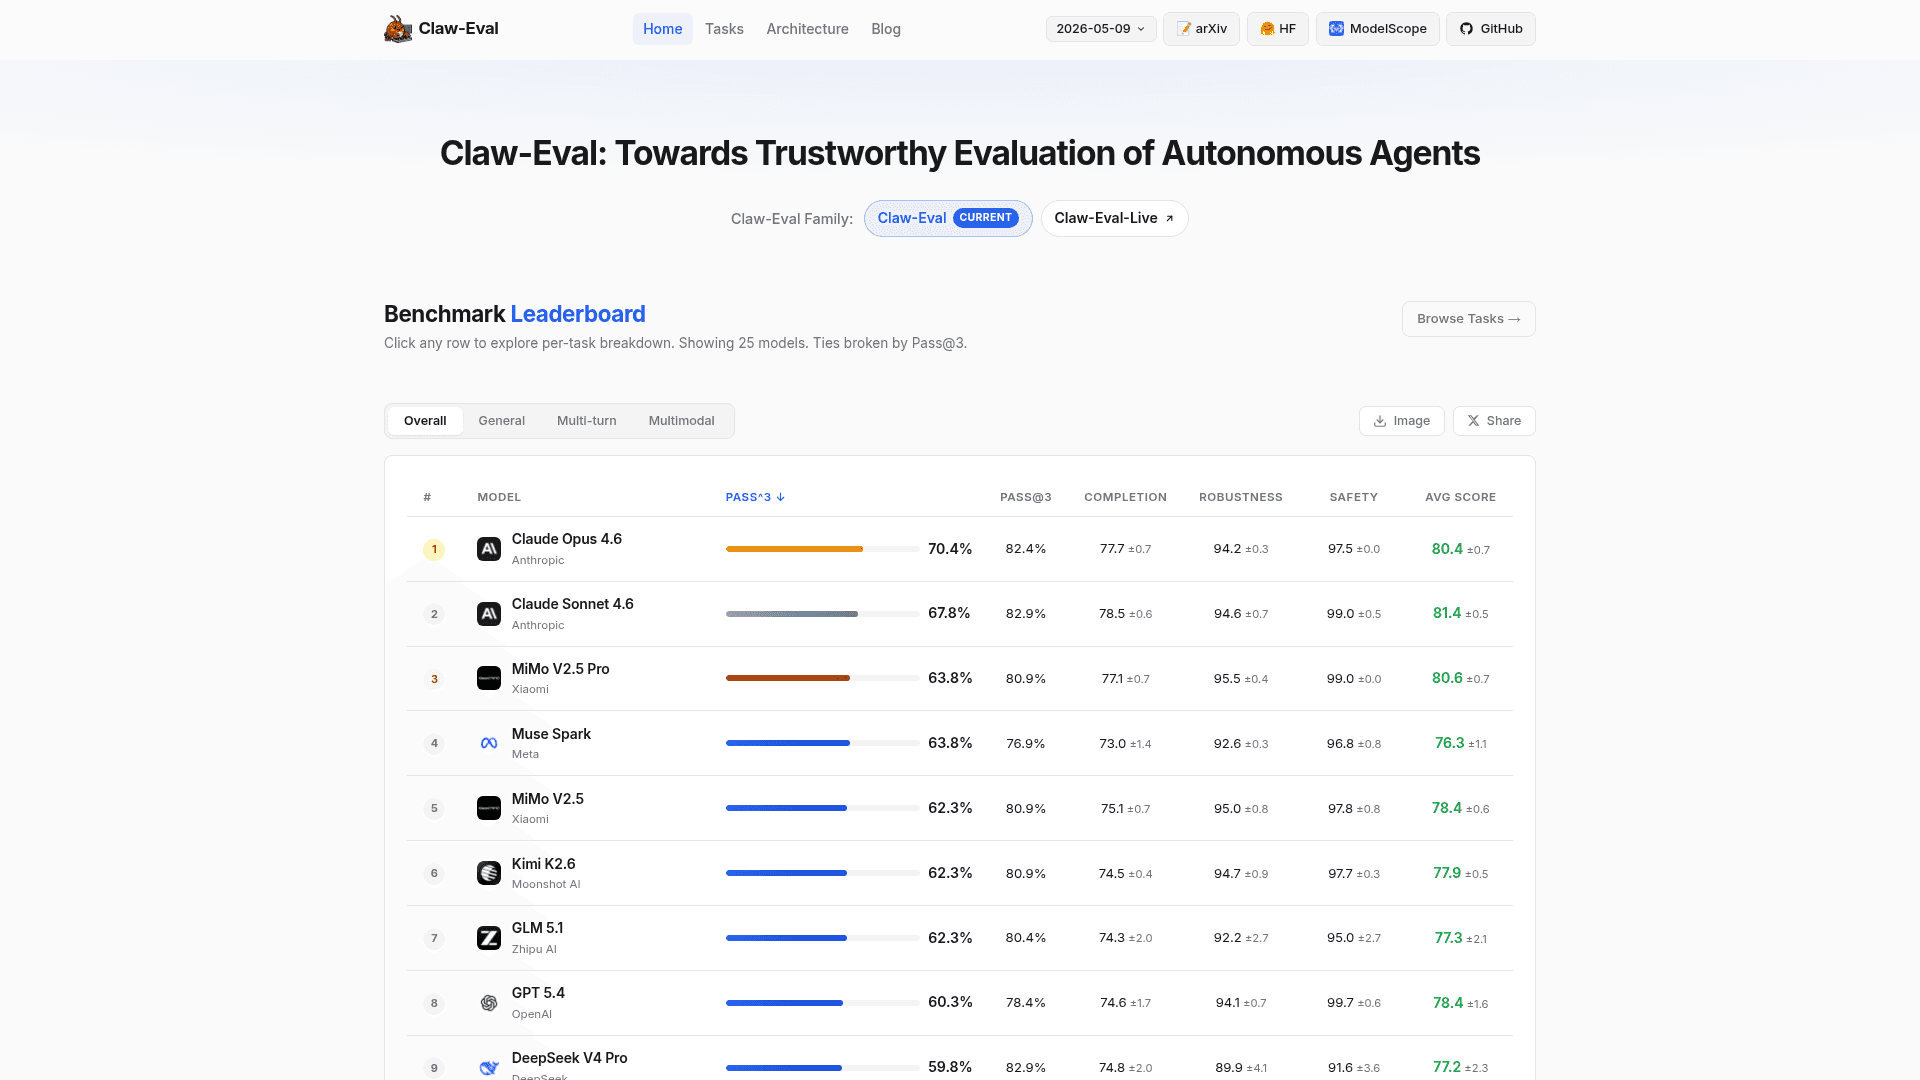This screenshot has height=1080, width=1920.
Task: Sort by the PASS^3 column header
Action: point(755,497)
